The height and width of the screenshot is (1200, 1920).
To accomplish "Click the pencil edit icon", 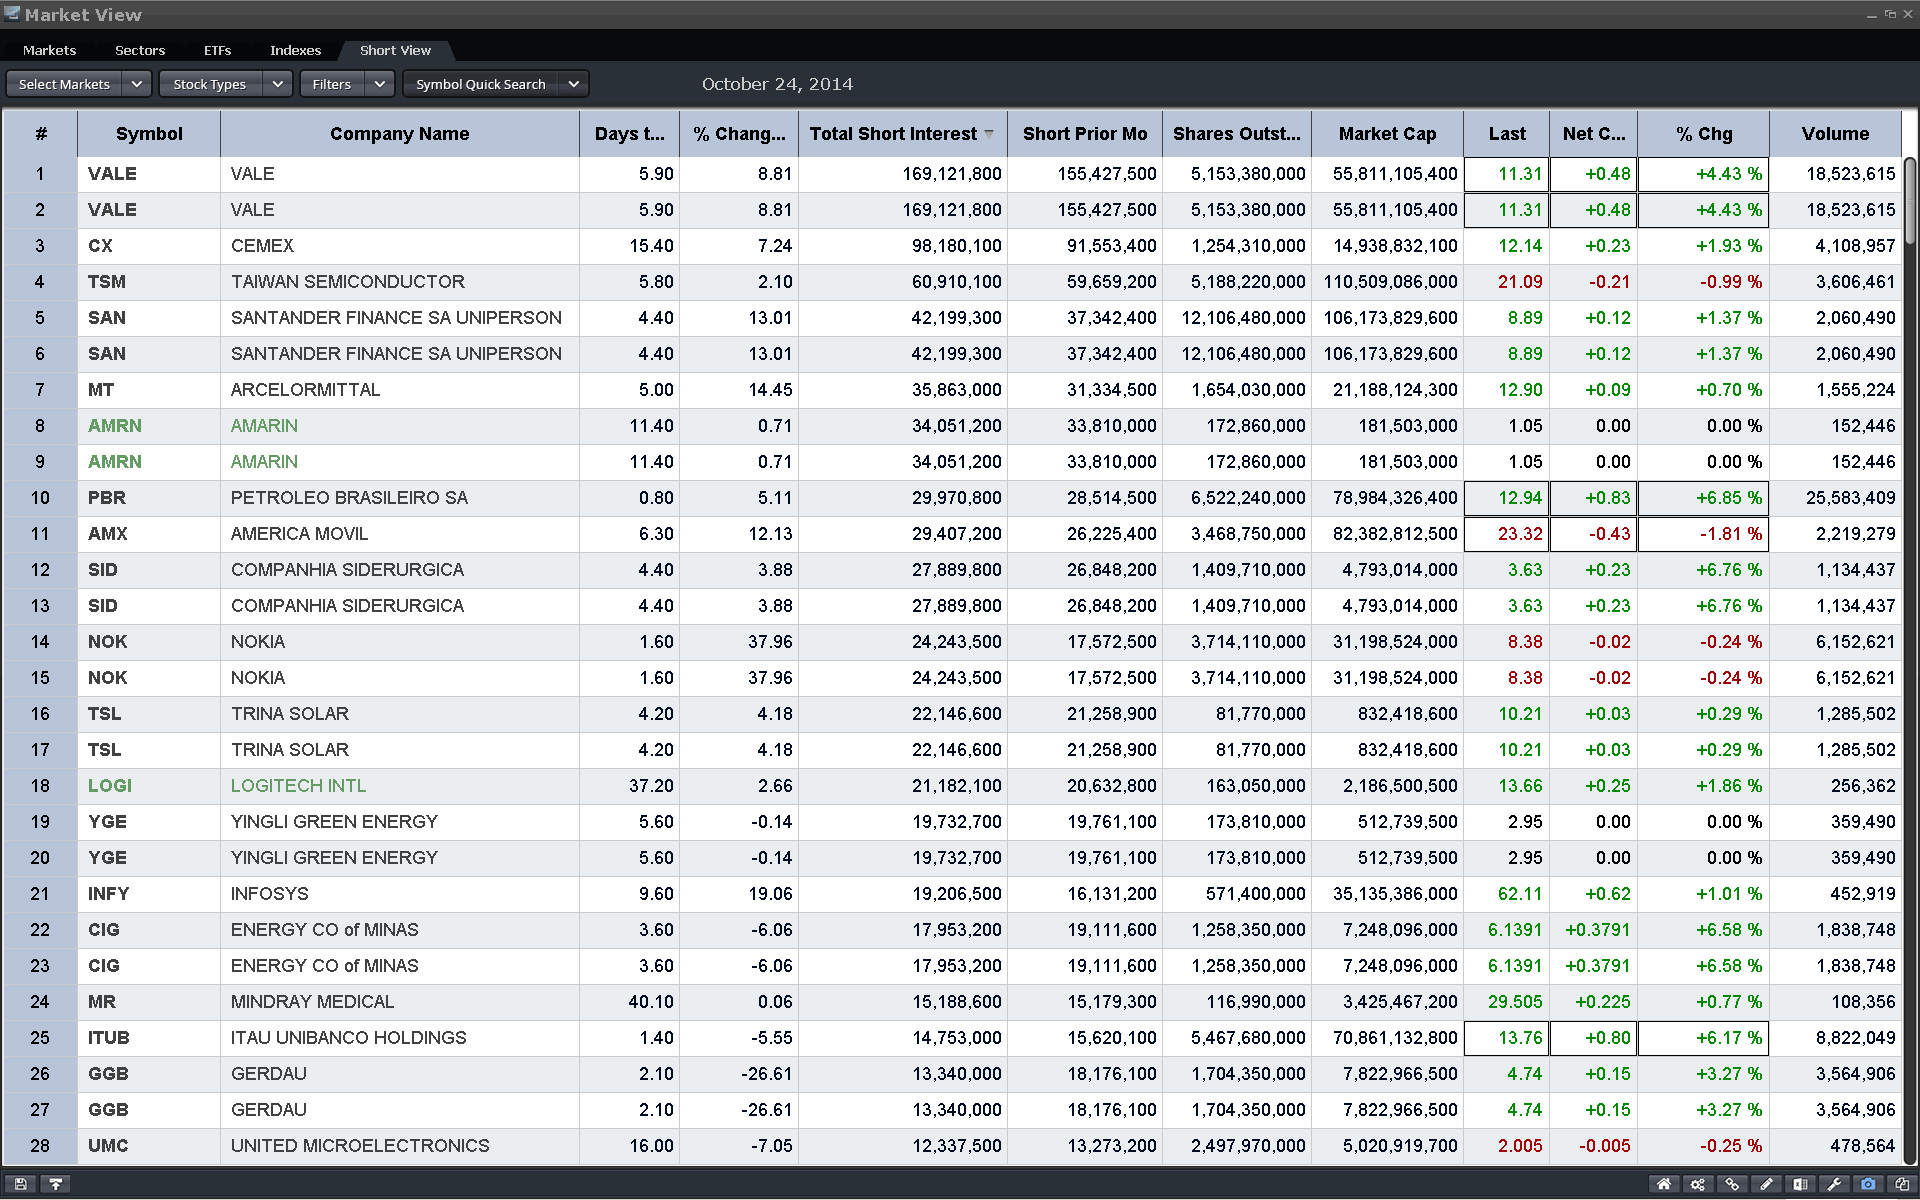I will [x=1766, y=1184].
